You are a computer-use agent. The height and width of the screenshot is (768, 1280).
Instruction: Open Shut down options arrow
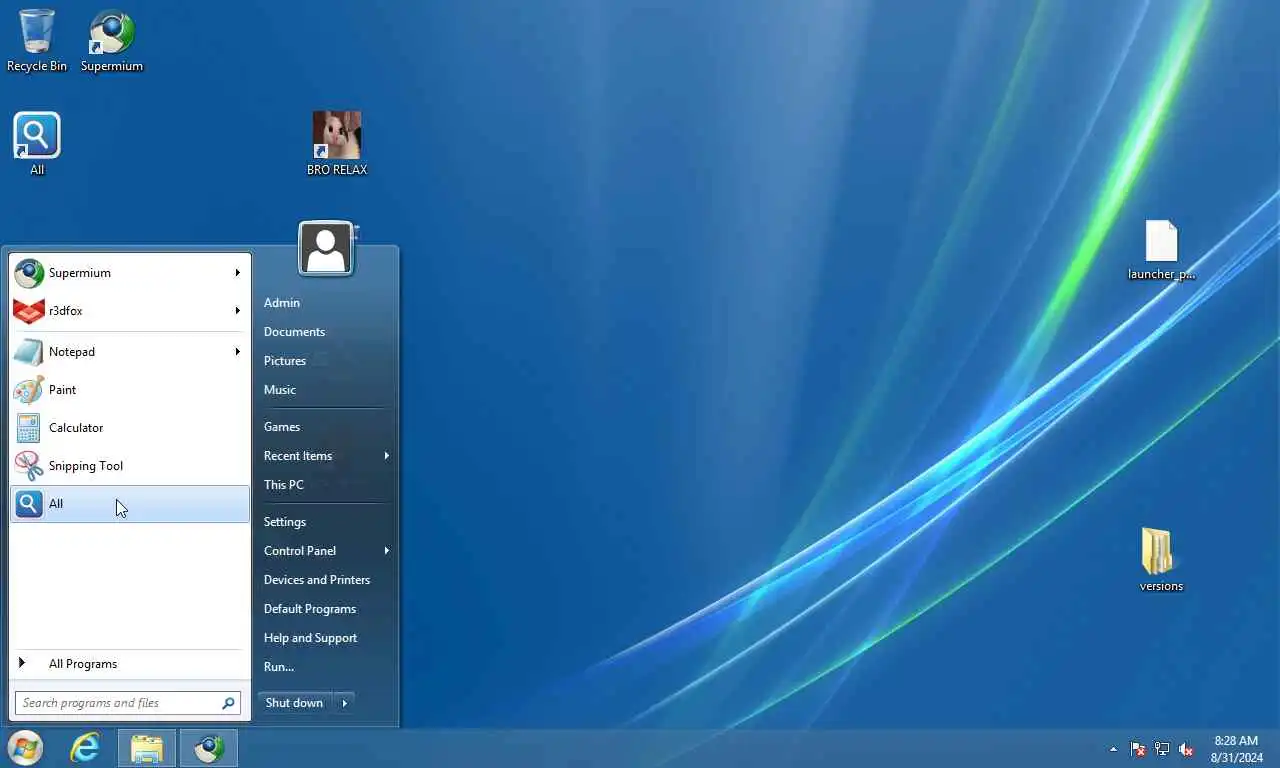tap(344, 703)
